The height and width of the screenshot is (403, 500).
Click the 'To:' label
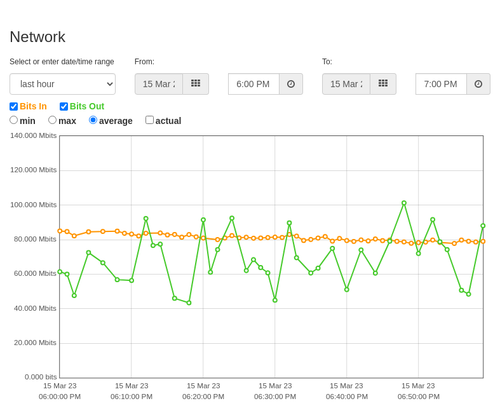click(x=327, y=62)
